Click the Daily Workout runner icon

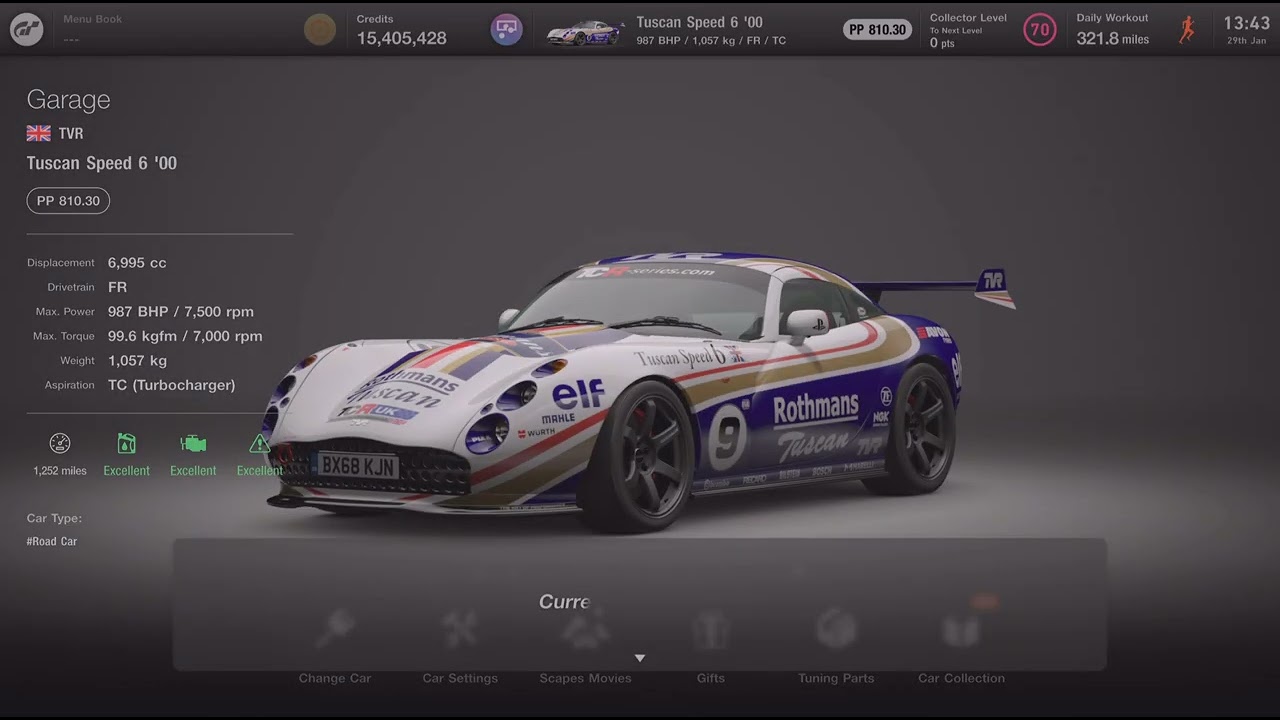(1187, 29)
